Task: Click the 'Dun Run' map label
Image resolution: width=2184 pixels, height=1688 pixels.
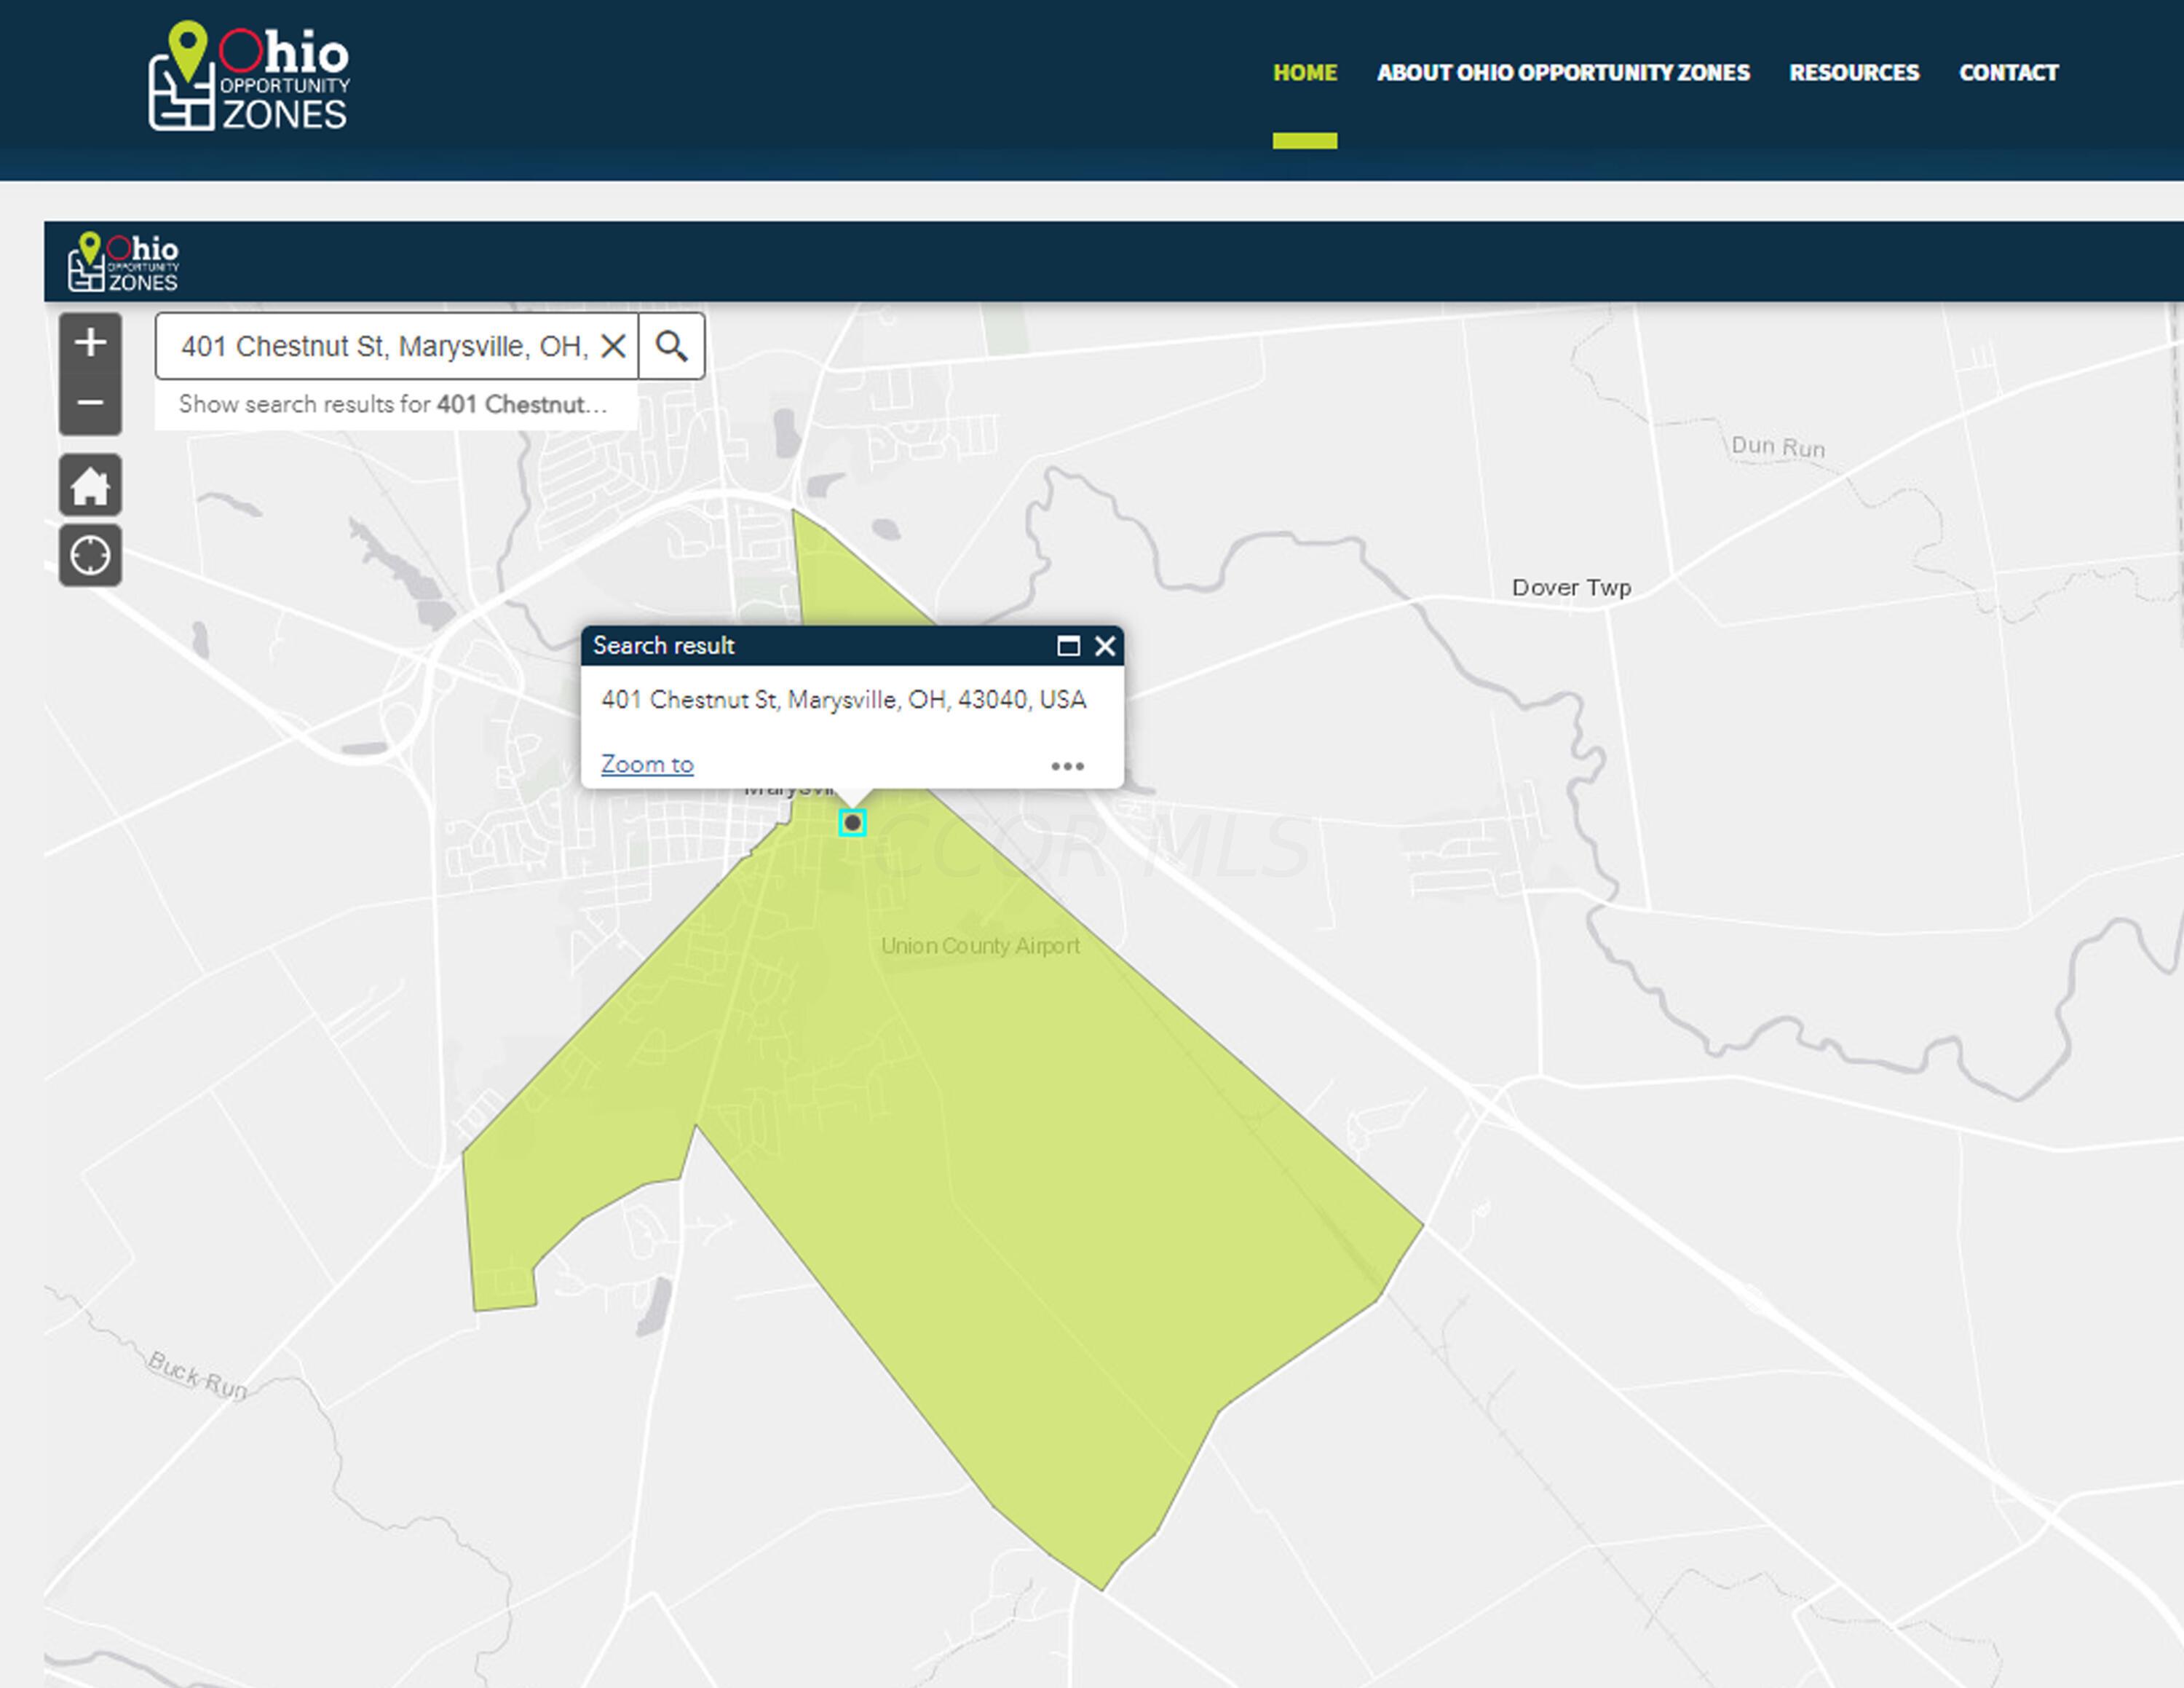Action: click(1778, 446)
